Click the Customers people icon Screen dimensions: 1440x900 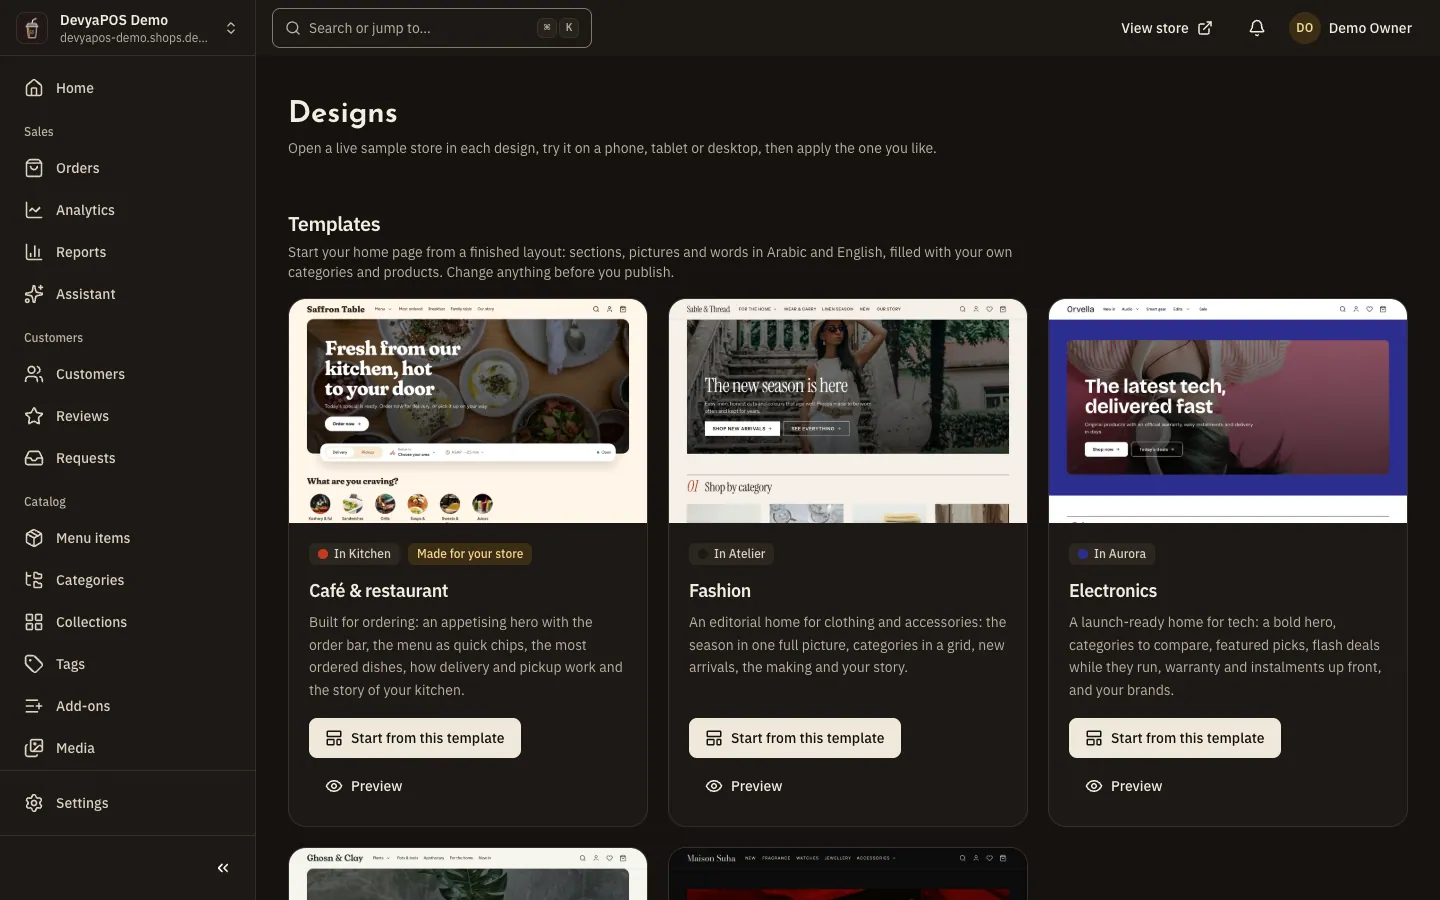34,374
